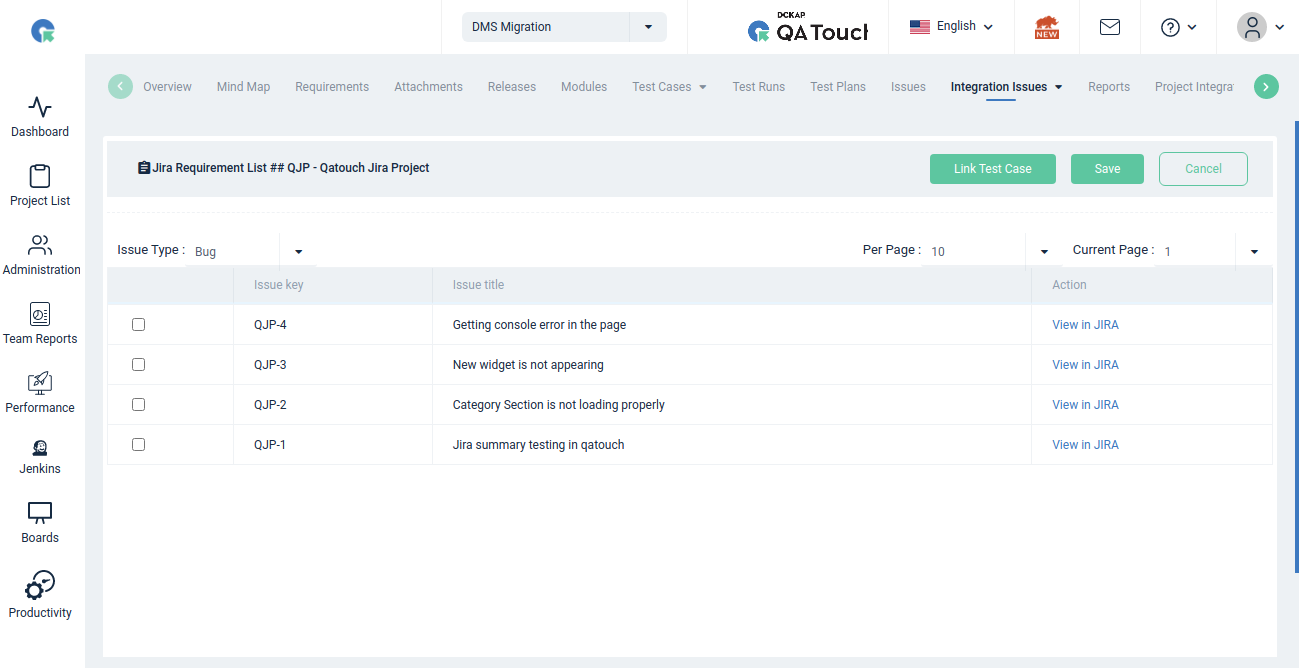Go to Project List via sidebar icon
The image size is (1299, 668).
(x=40, y=185)
